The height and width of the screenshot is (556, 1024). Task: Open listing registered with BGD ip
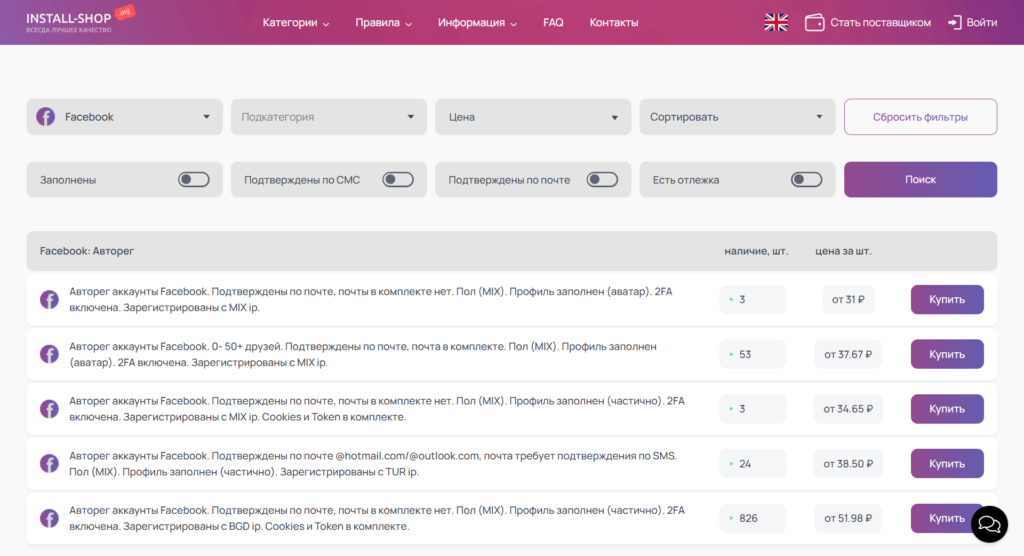[x=377, y=518]
